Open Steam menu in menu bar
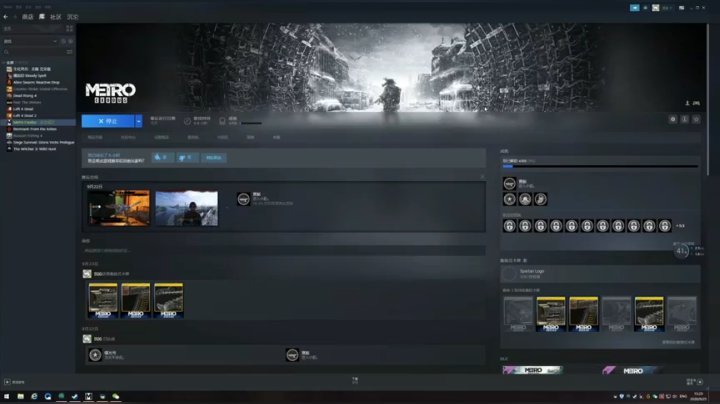The height and width of the screenshot is (404, 720). 8,7
